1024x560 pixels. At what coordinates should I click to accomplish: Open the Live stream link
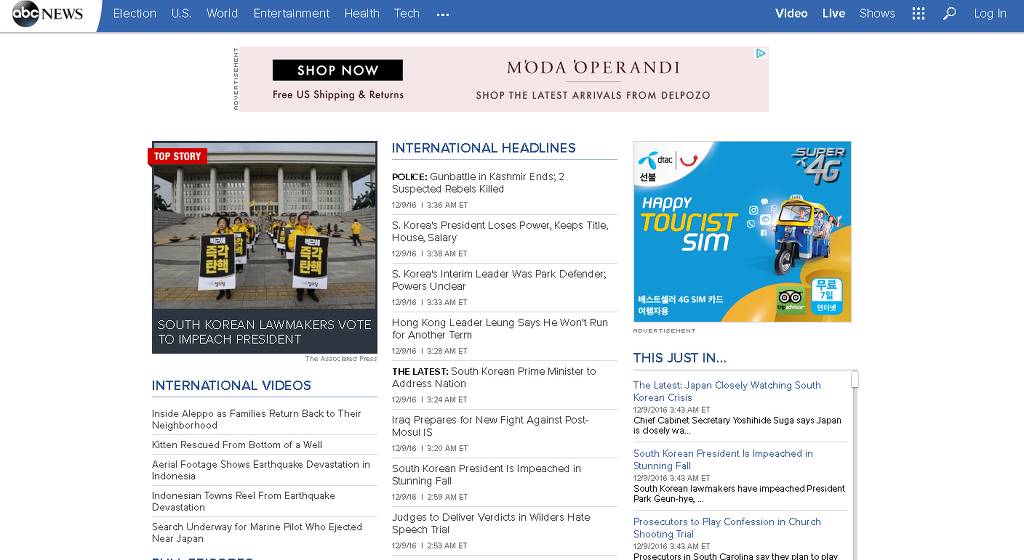click(x=833, y=14)
